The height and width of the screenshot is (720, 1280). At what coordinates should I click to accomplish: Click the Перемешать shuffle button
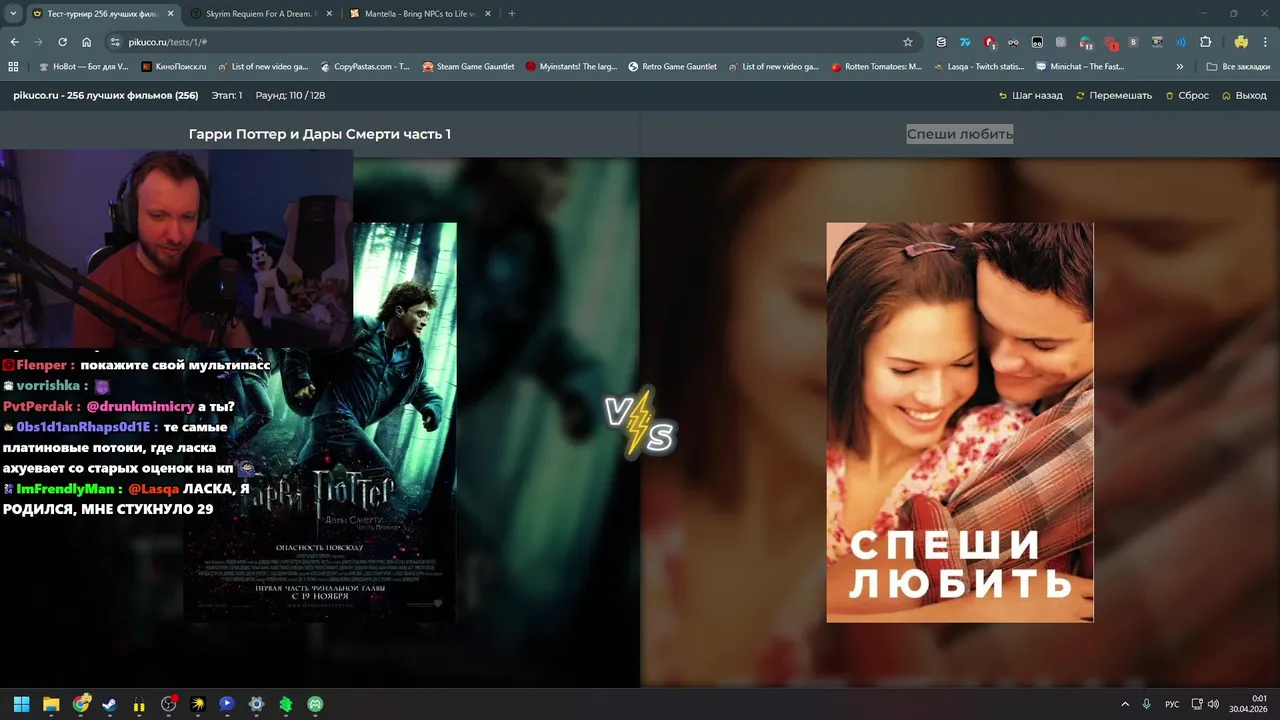tap(1114, 96)
